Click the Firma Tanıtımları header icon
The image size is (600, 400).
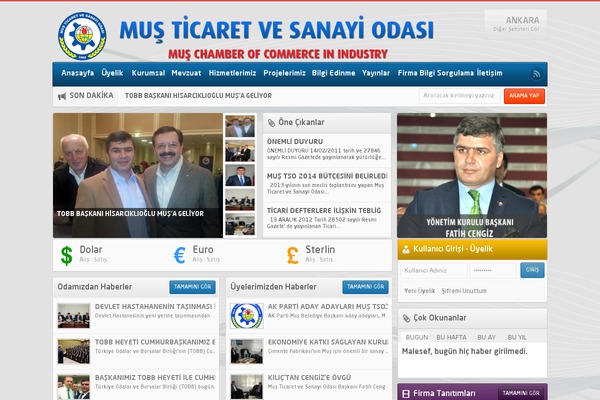406,393
